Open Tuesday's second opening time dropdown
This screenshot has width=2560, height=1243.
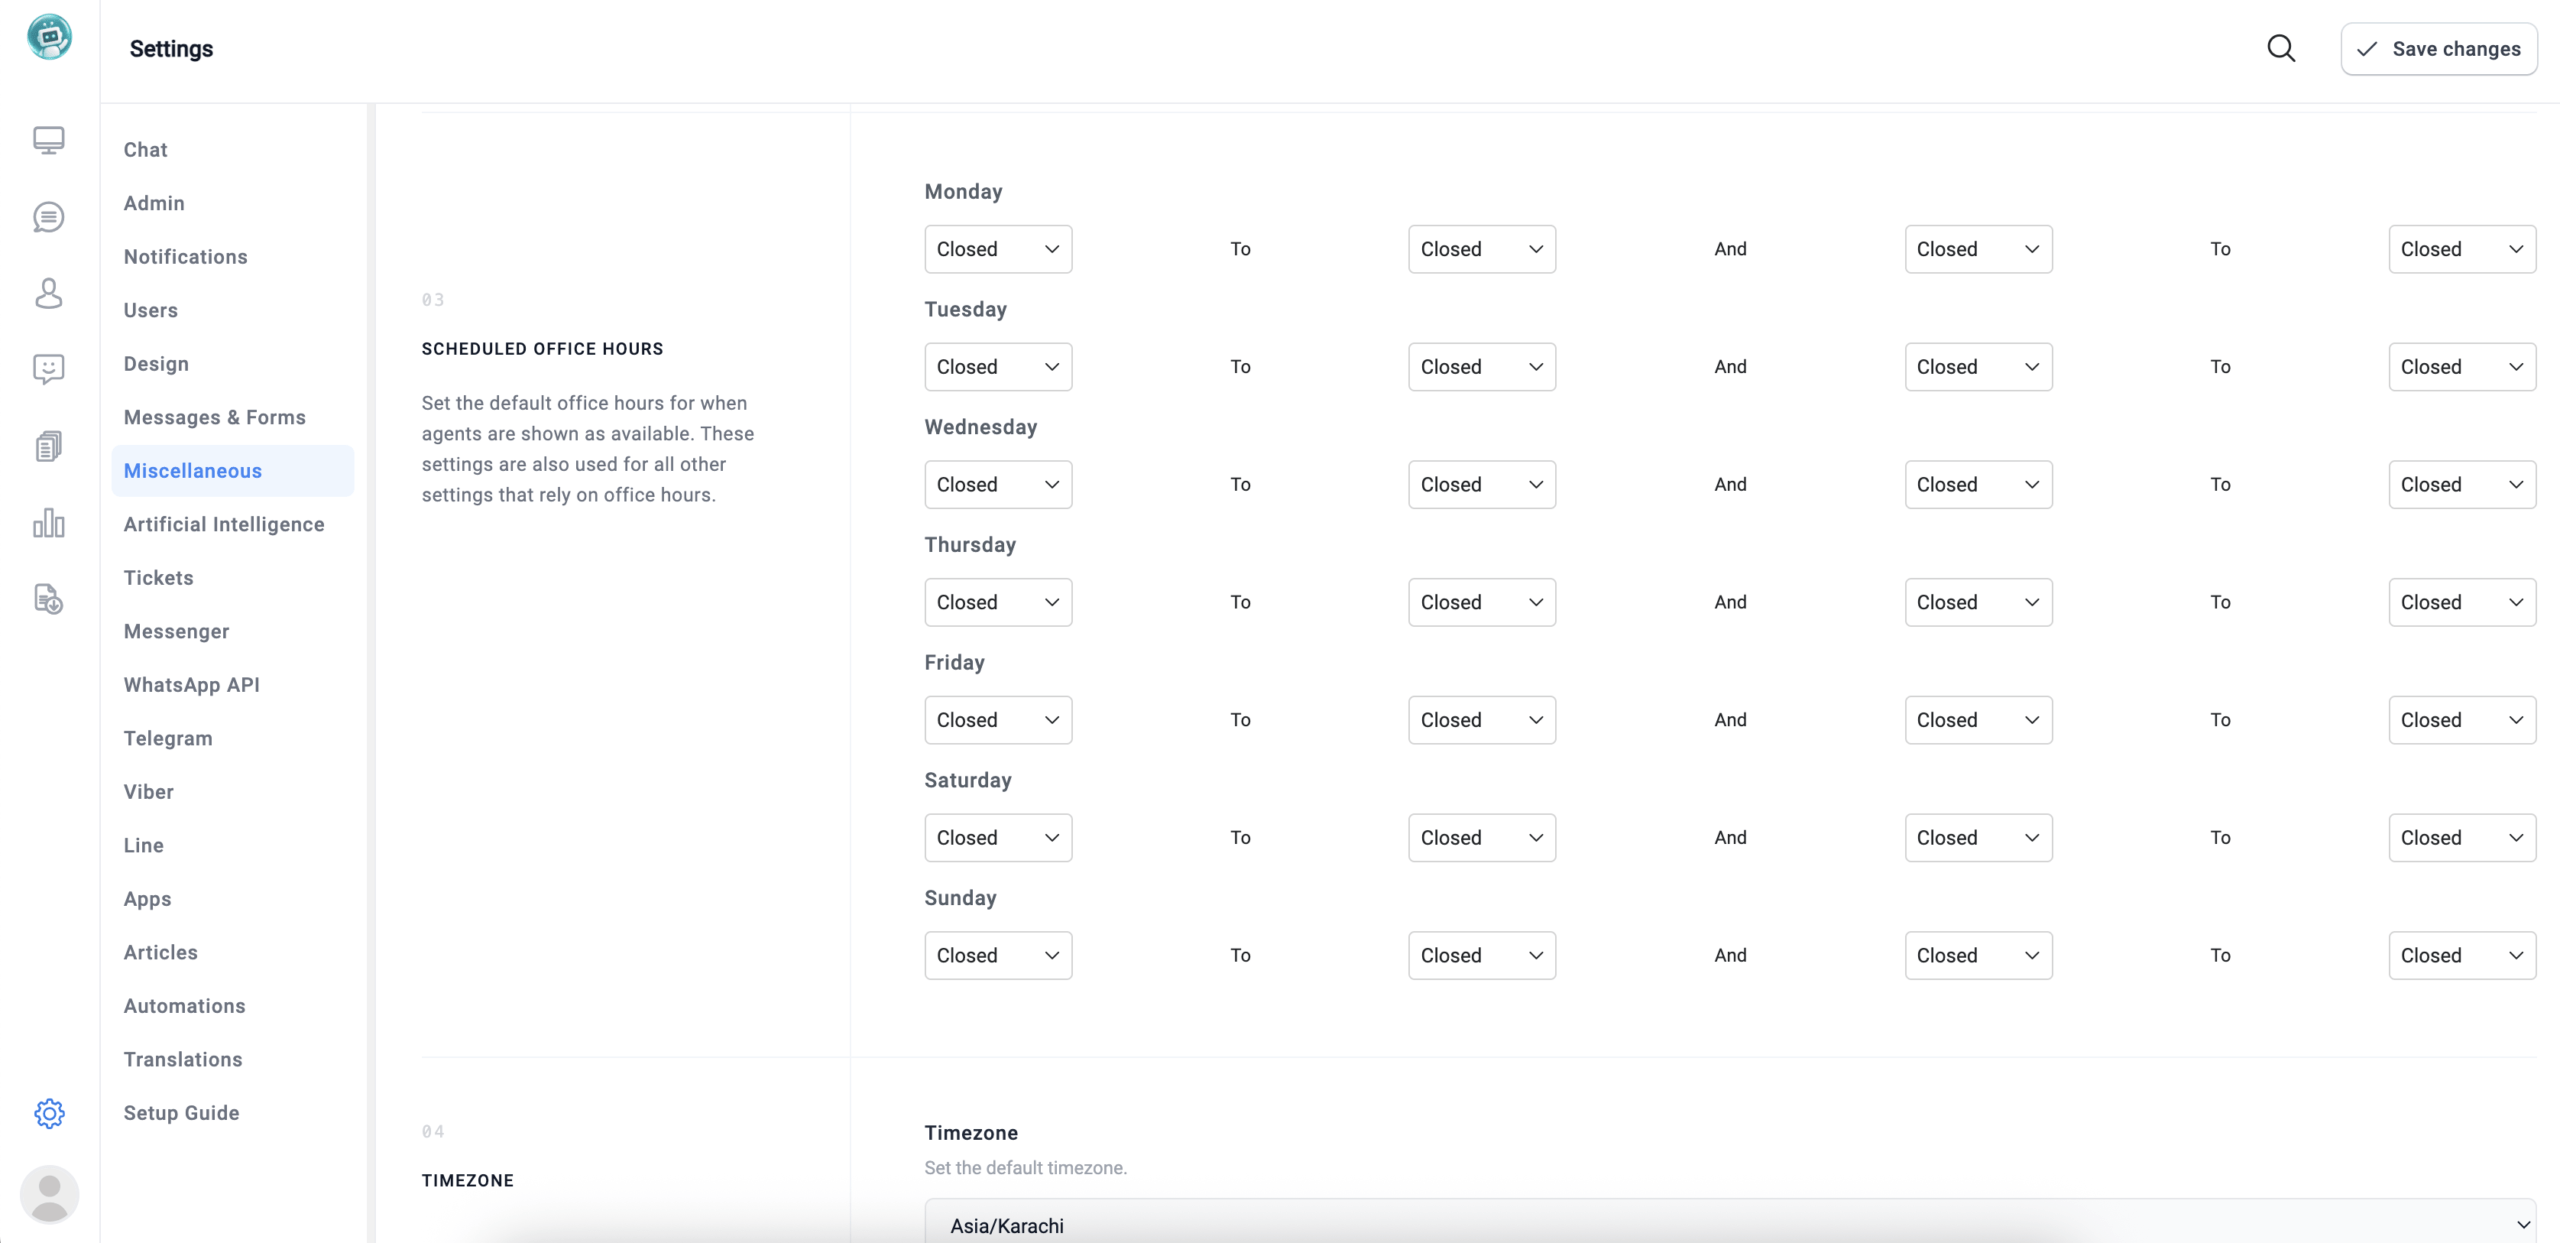pos(1978,367)
